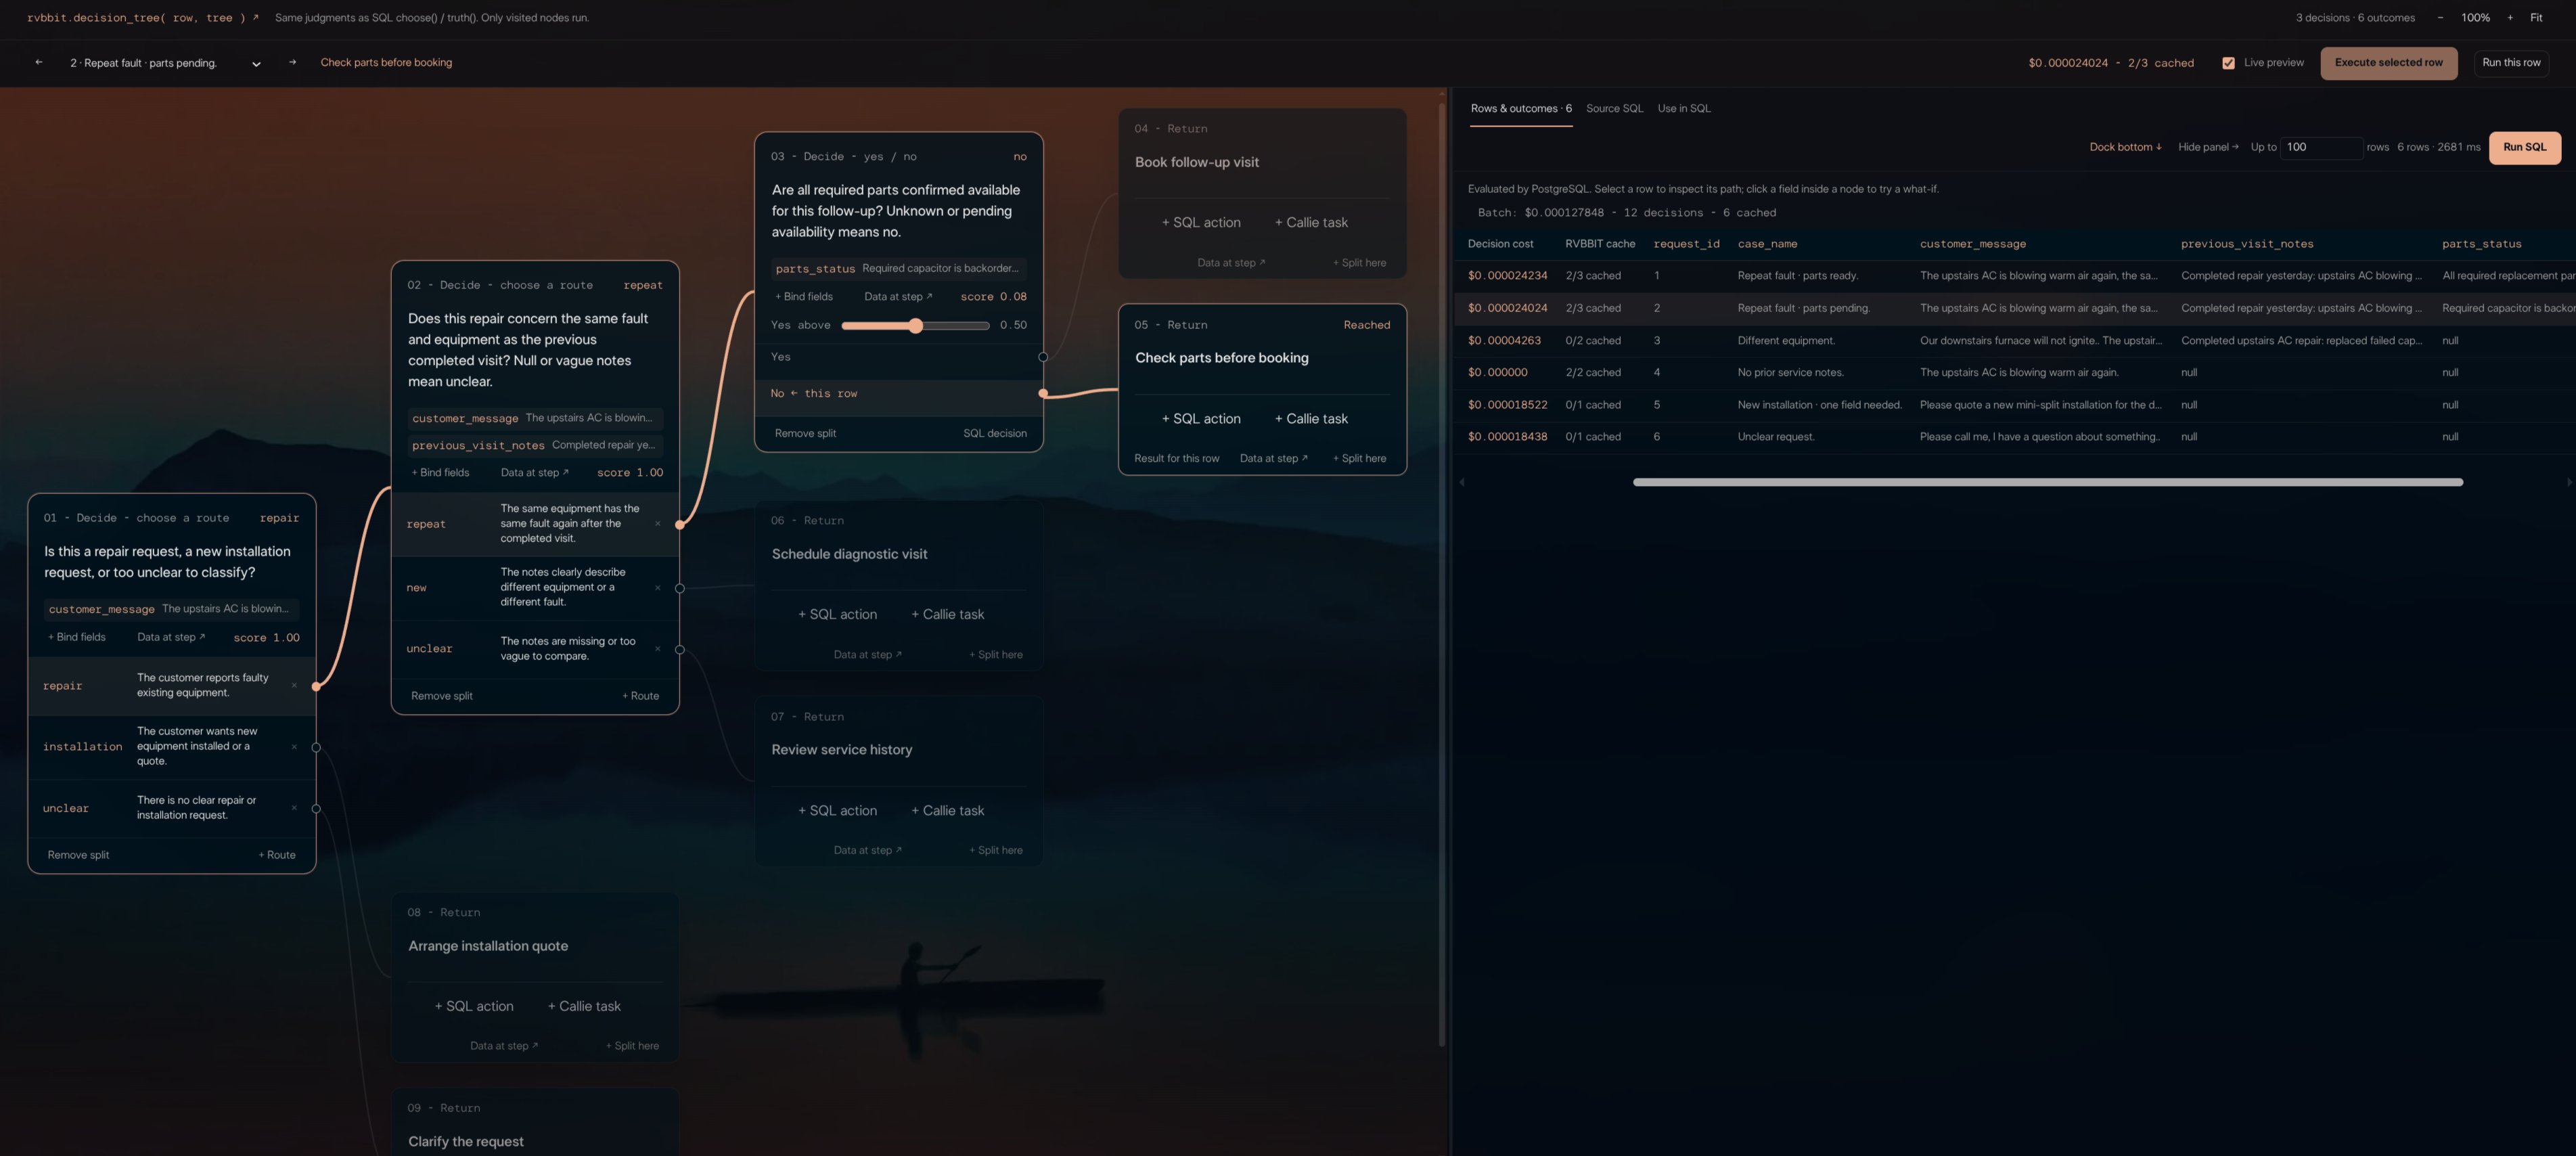Click the 'Up to' rows input field
Viewport: 2576px width, 1156px height.
(x=2321, y=147)
